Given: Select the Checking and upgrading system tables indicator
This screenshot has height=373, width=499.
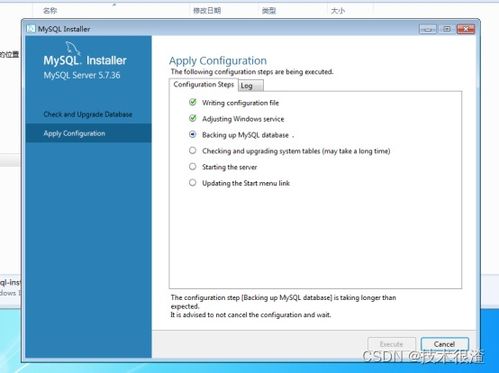Looking at the screenshot, I should (193, 150).
